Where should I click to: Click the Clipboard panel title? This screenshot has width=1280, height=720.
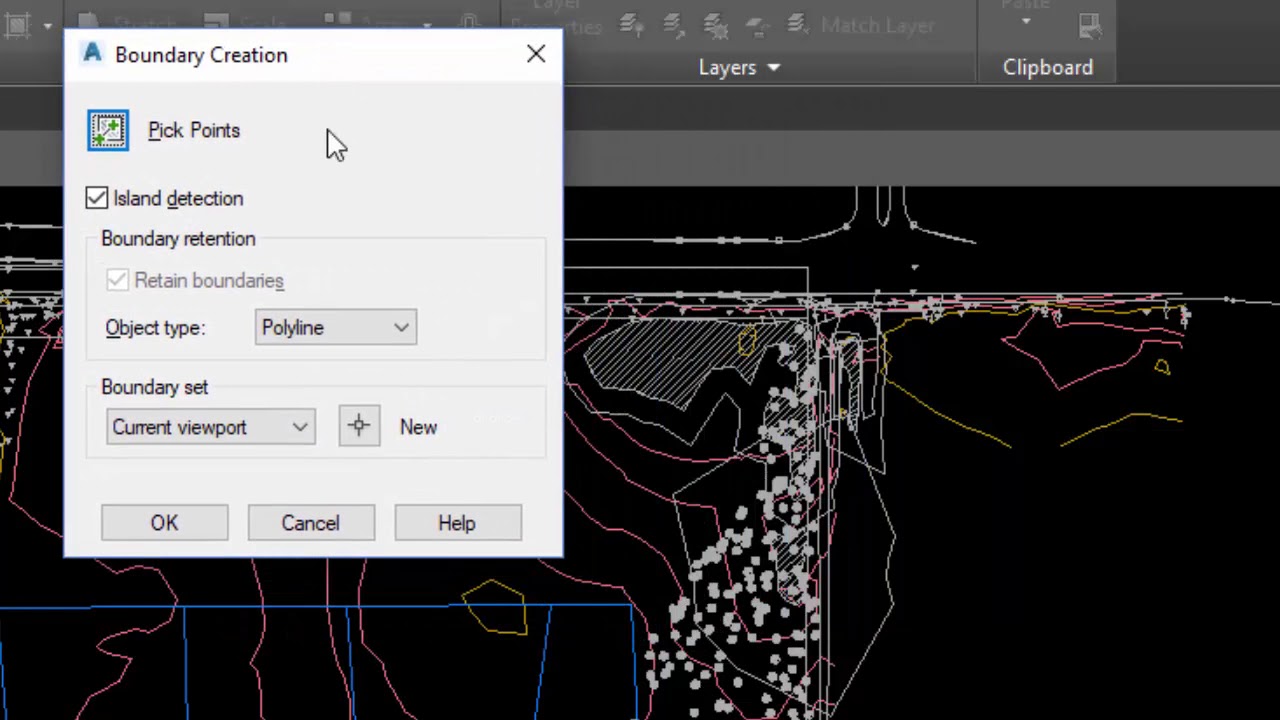(x=1048, y=67)
